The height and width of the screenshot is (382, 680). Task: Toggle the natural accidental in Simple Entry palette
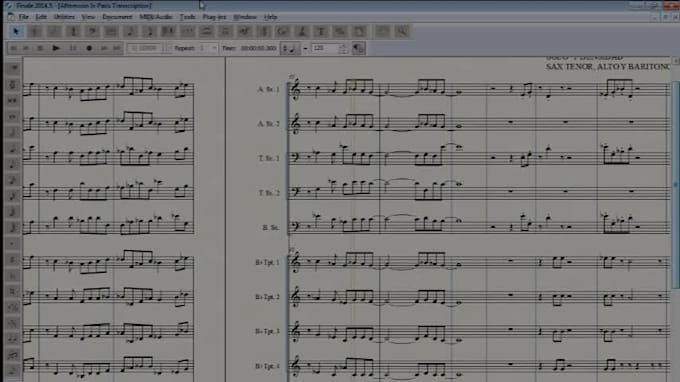13,292
